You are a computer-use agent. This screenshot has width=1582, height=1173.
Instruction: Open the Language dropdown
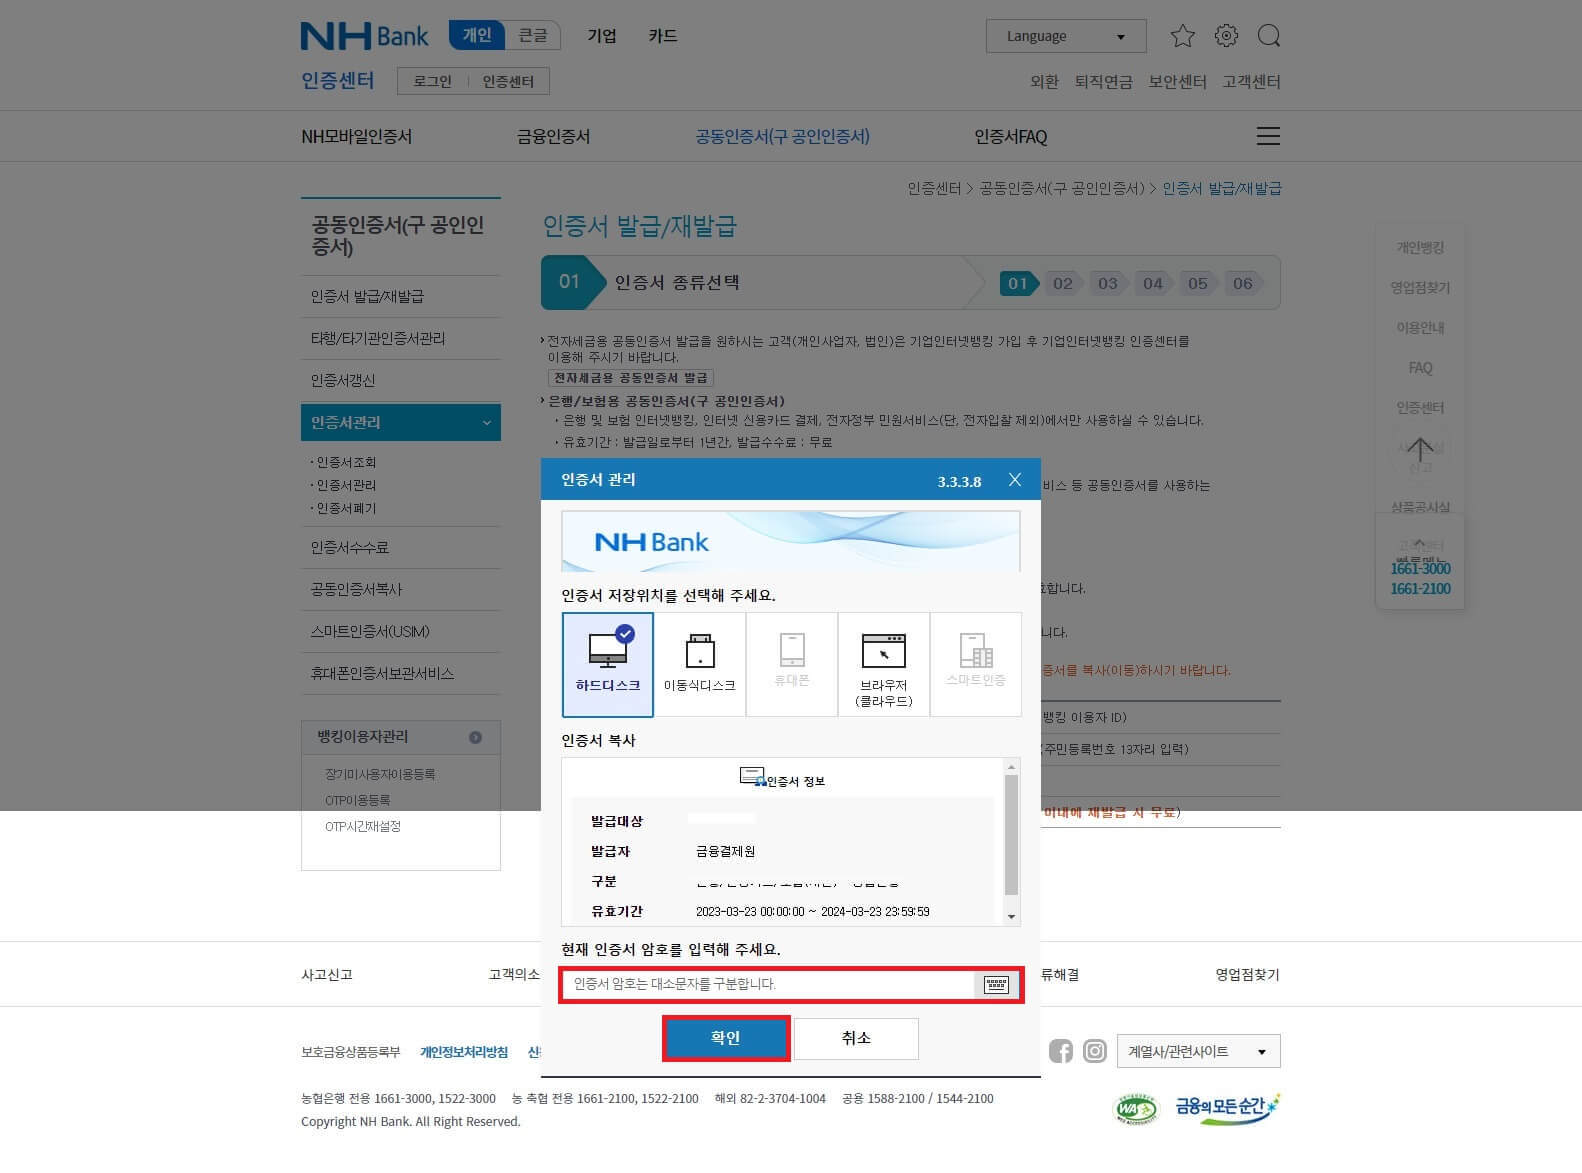pyautogui.click(x=1066, y=36)
